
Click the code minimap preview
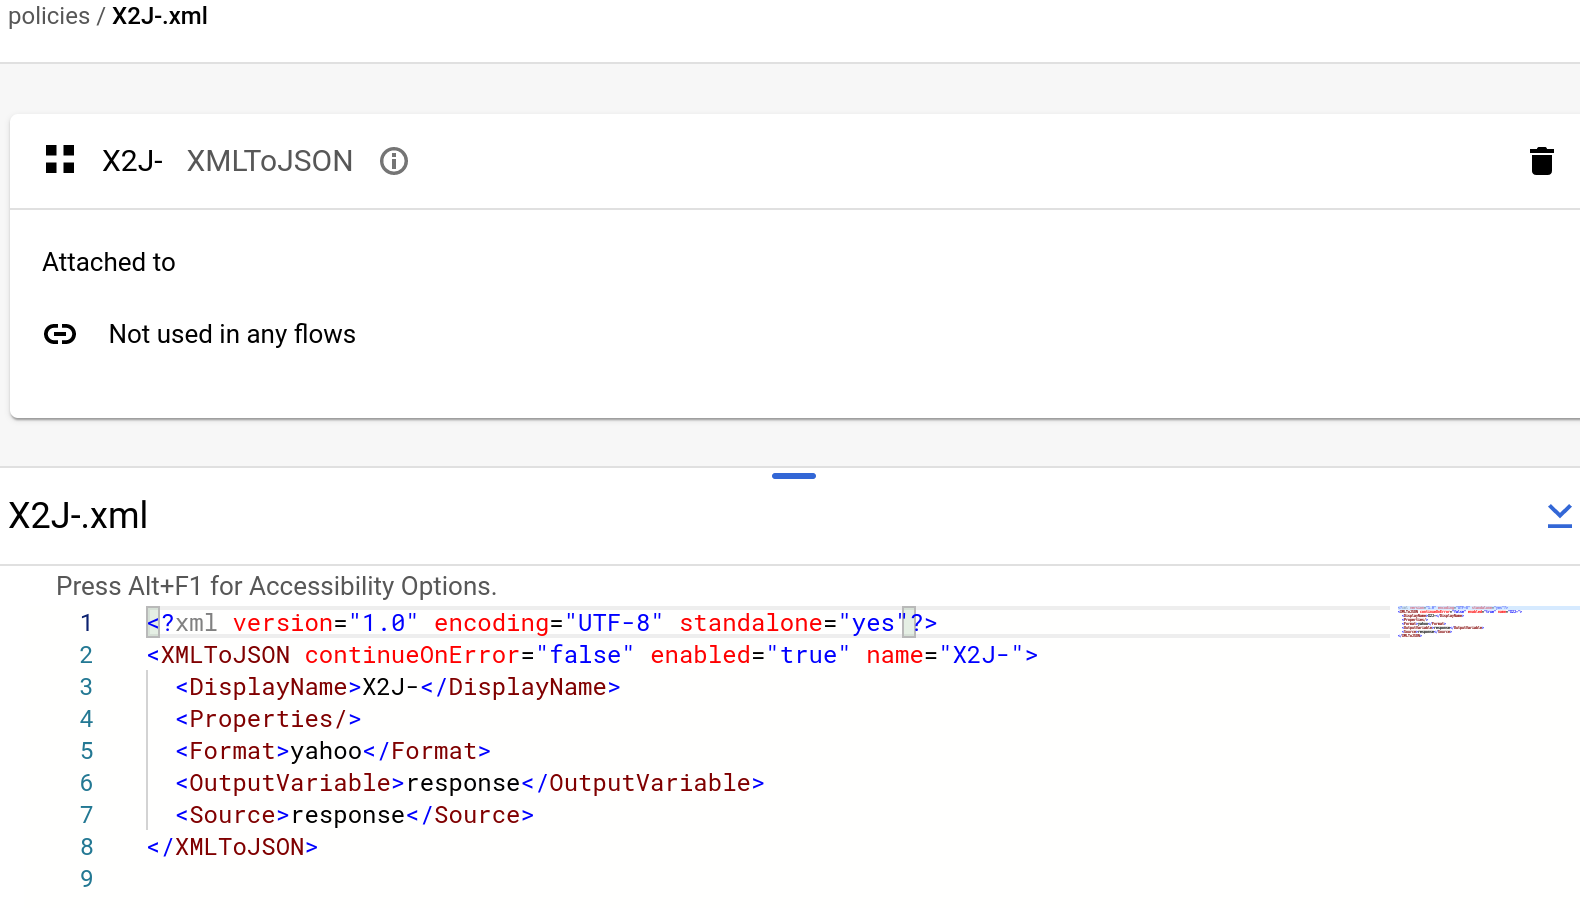tap(1458, 622)
